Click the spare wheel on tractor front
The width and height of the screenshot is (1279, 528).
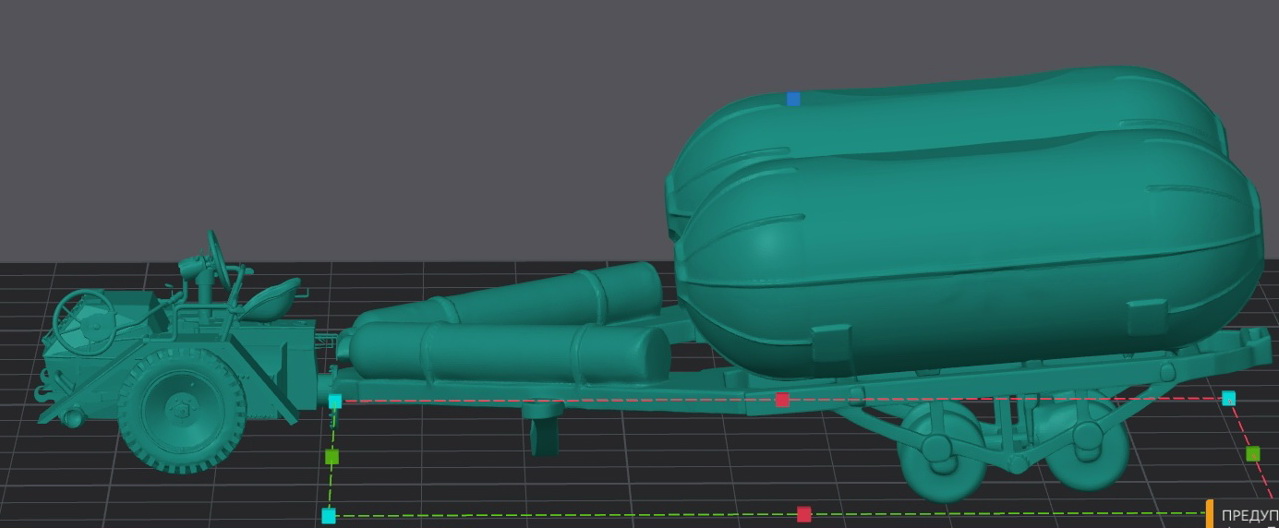pyautogui.click(x=83, y=320)
